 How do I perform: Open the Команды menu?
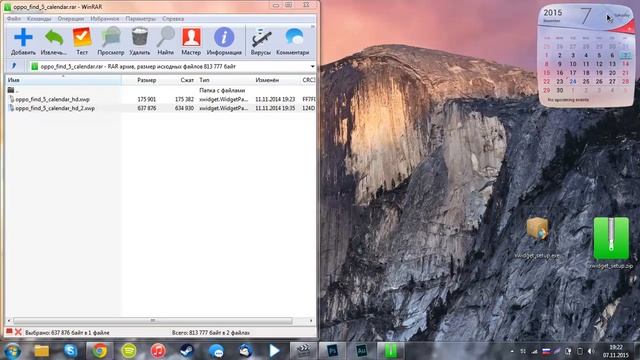pos(39,19)
